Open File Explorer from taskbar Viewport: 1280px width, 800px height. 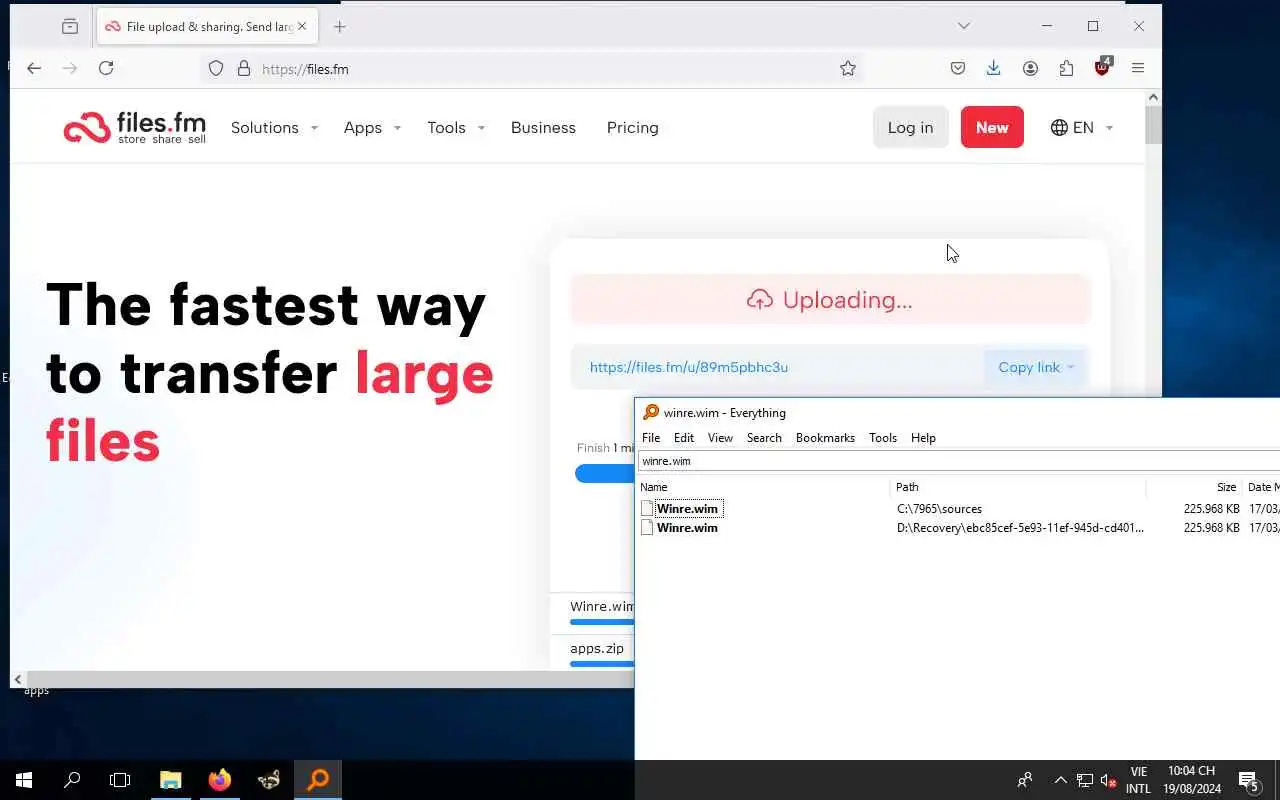tap(170, 780)
